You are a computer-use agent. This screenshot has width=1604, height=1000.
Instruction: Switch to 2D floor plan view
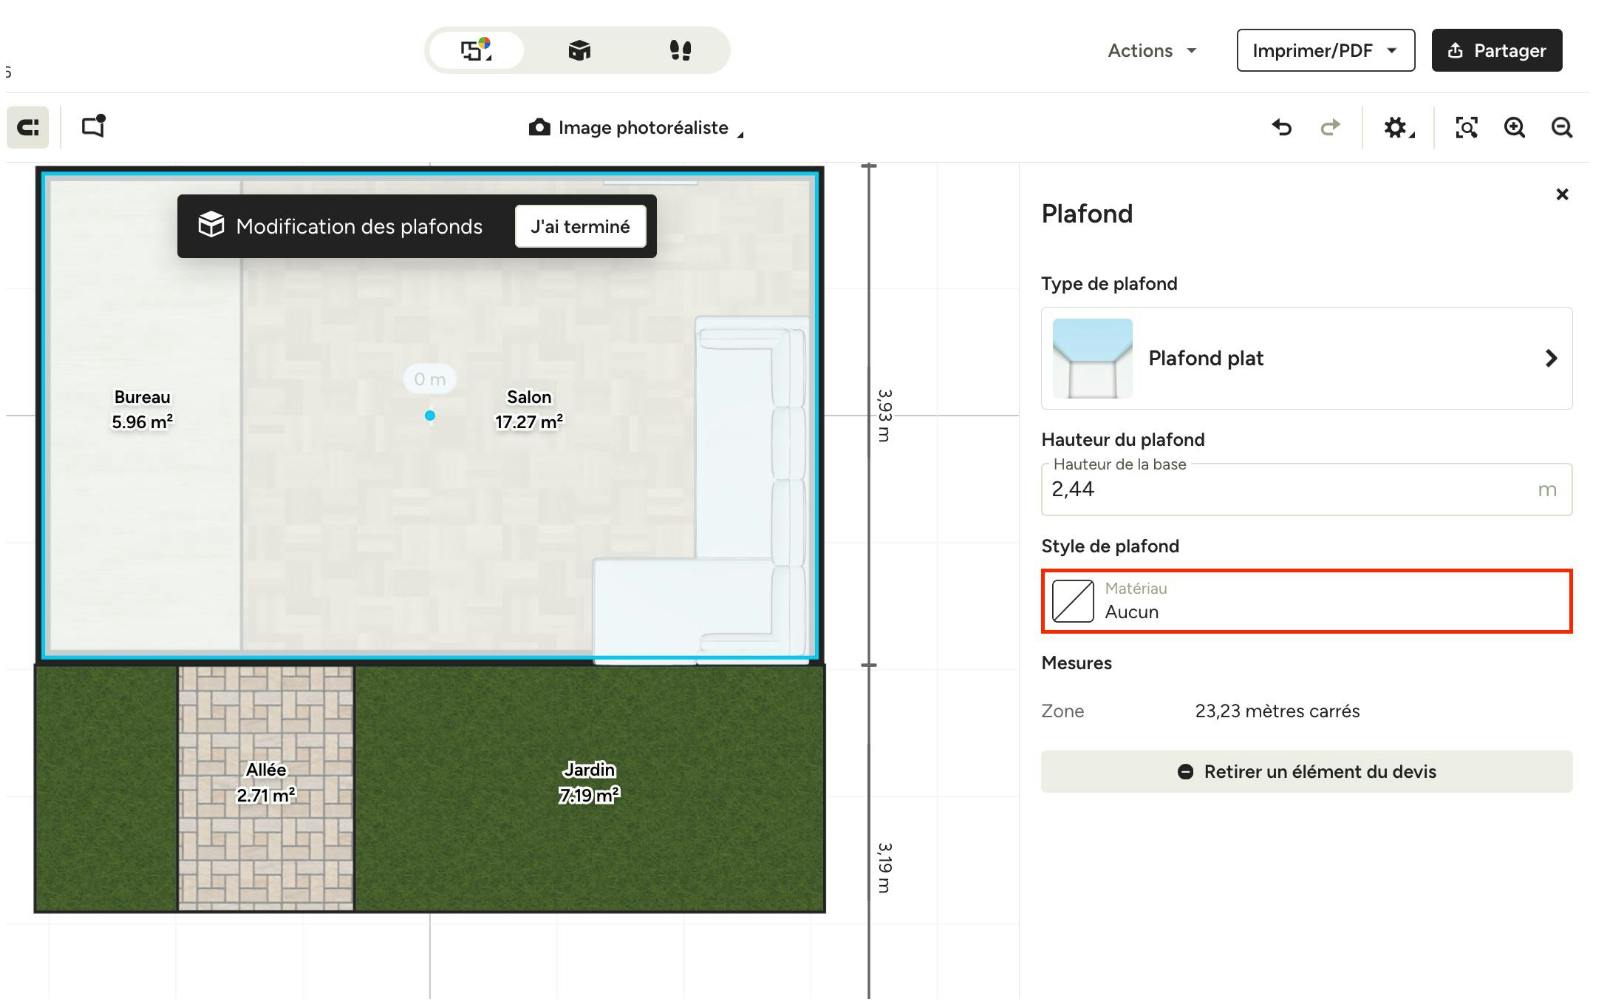pos(476,50)
